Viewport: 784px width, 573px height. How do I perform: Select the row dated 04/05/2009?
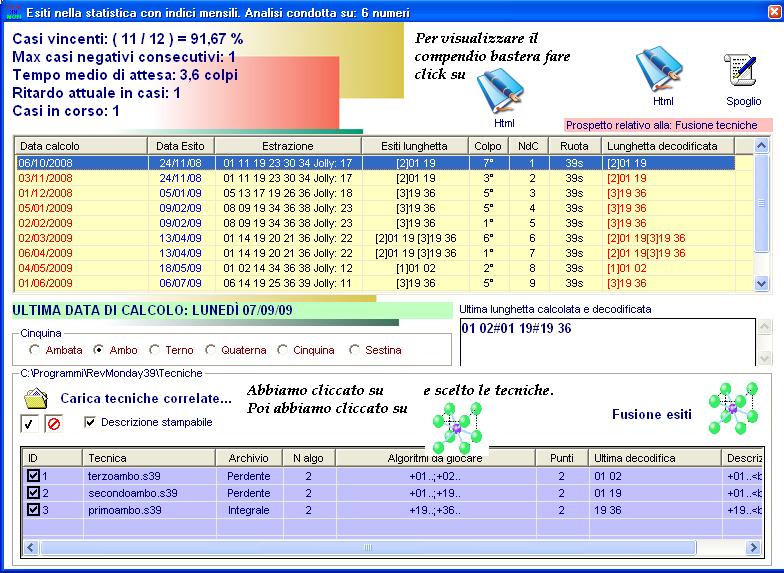(384, 268)
